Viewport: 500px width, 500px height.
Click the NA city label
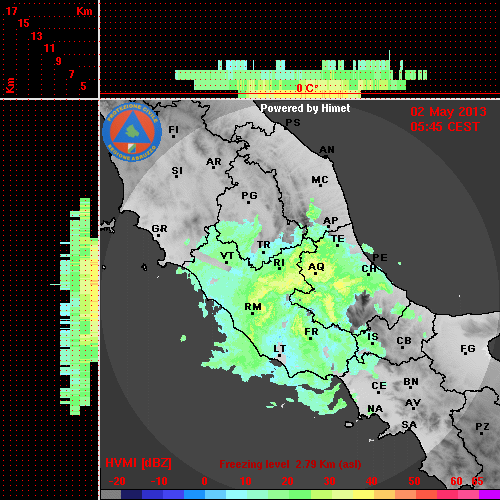coord(375,409)
